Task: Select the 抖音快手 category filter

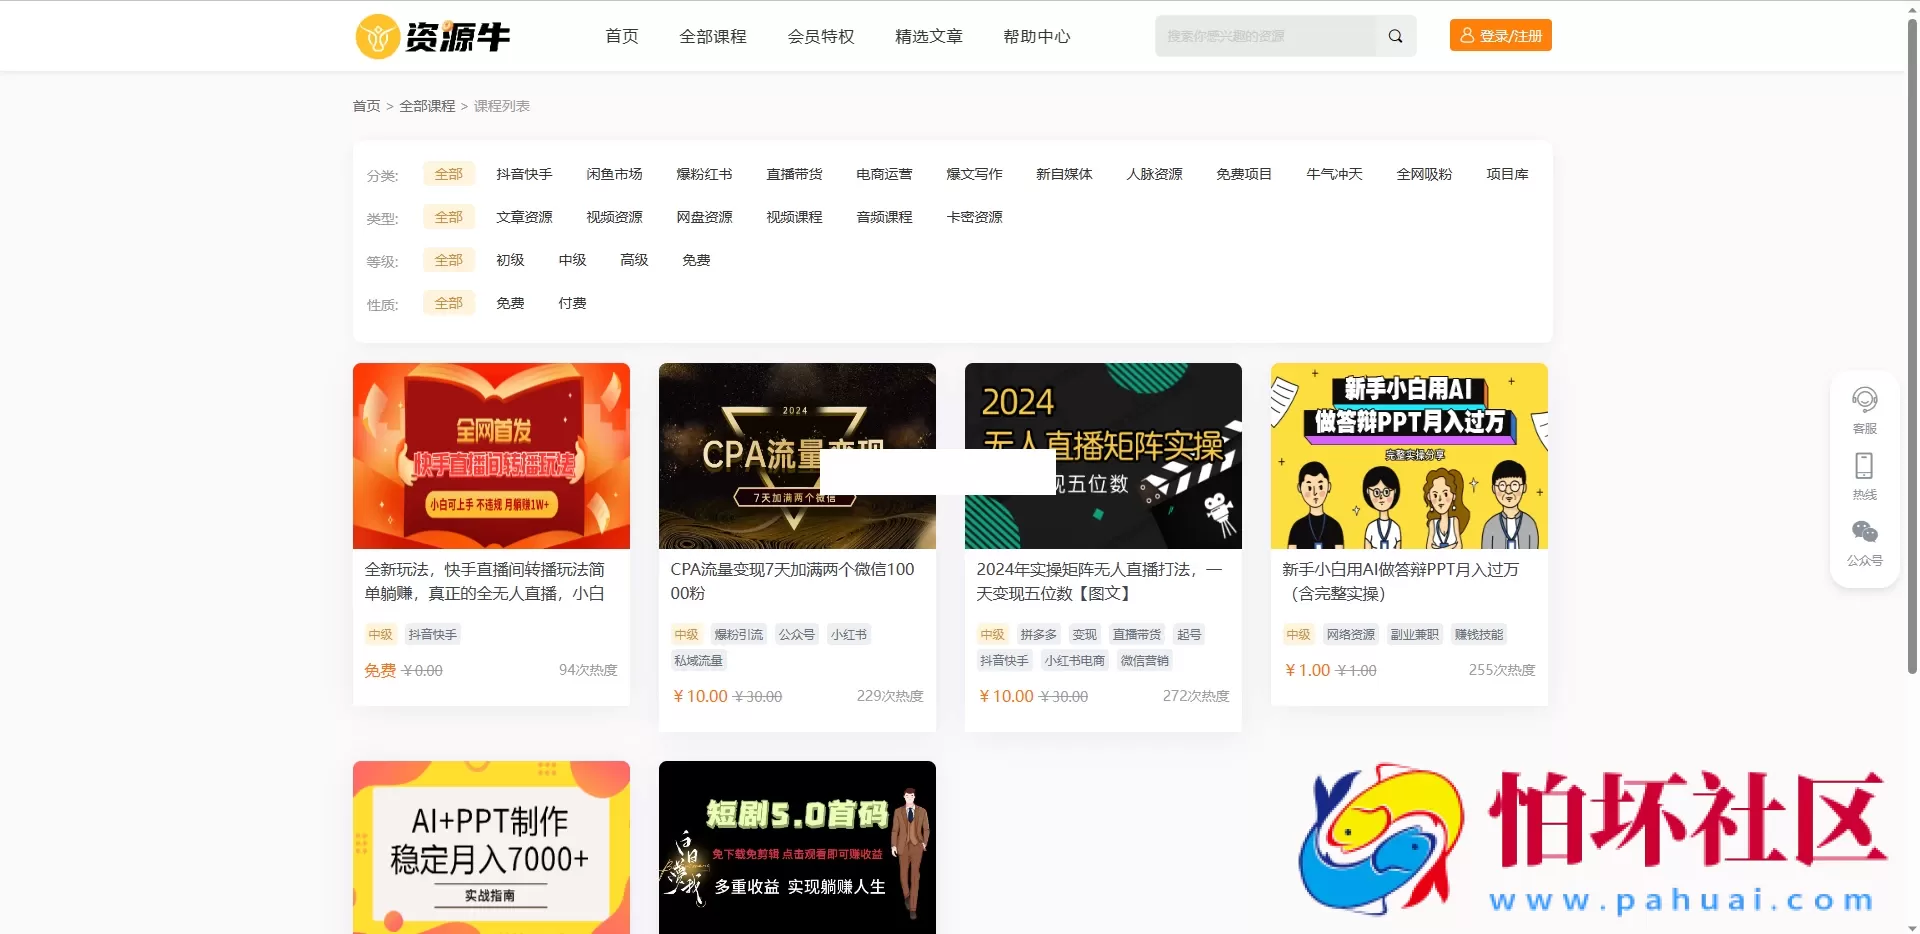Action: point(525,173)
